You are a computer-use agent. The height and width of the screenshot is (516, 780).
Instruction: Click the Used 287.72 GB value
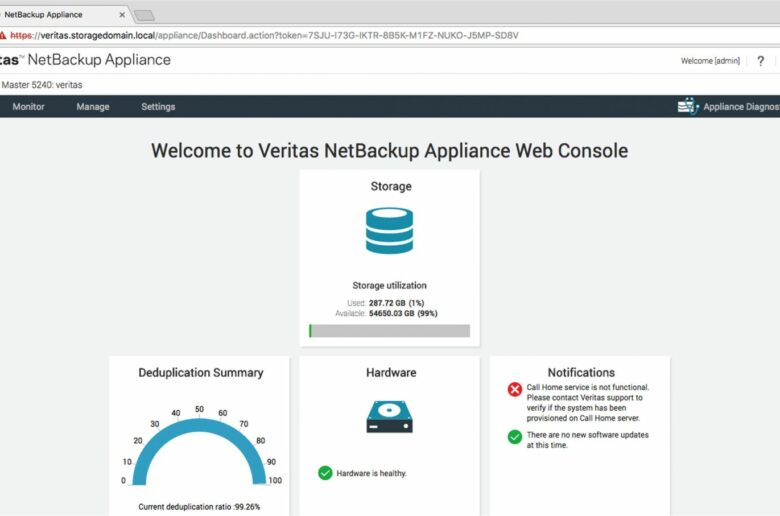[x=396, y=303]
